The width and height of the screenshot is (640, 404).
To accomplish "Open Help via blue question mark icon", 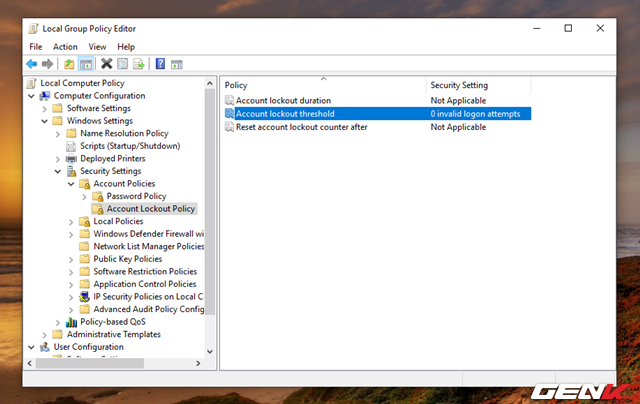I will coord(160,64).
